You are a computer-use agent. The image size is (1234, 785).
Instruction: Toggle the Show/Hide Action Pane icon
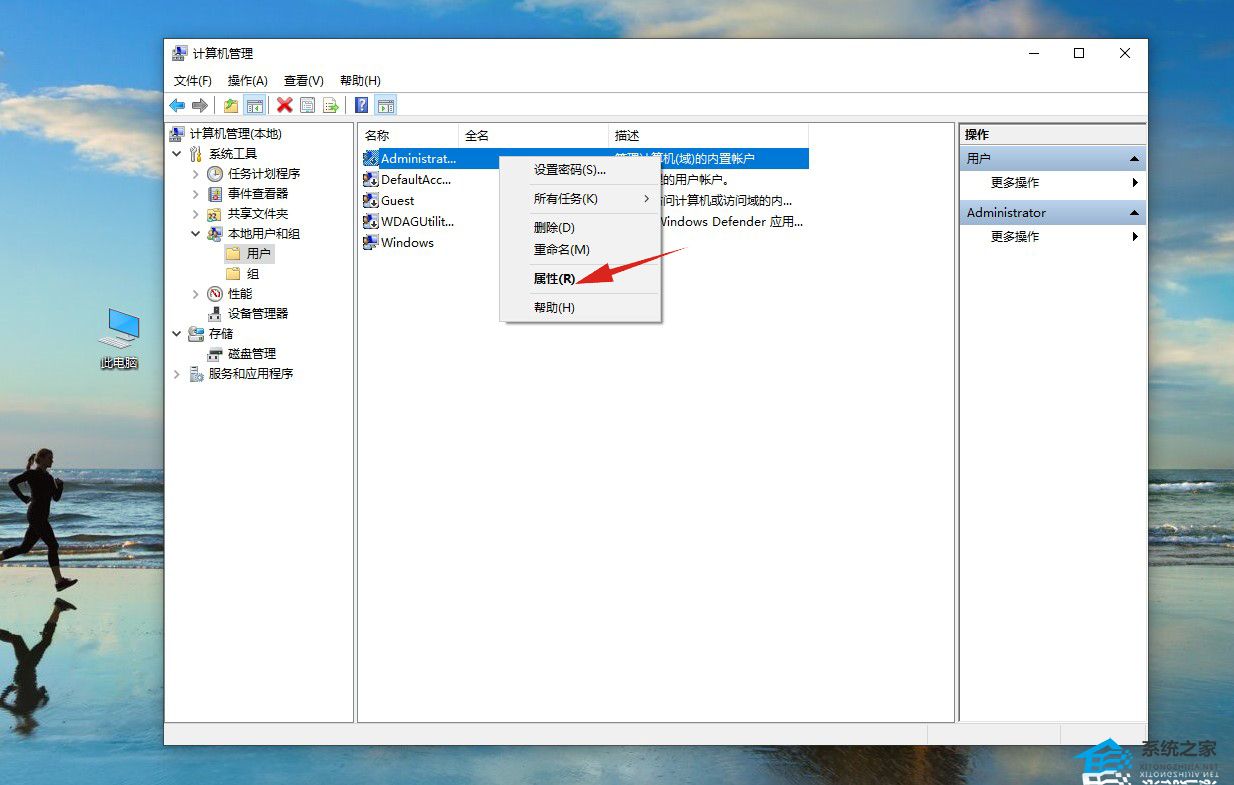[x=386, y=105]
